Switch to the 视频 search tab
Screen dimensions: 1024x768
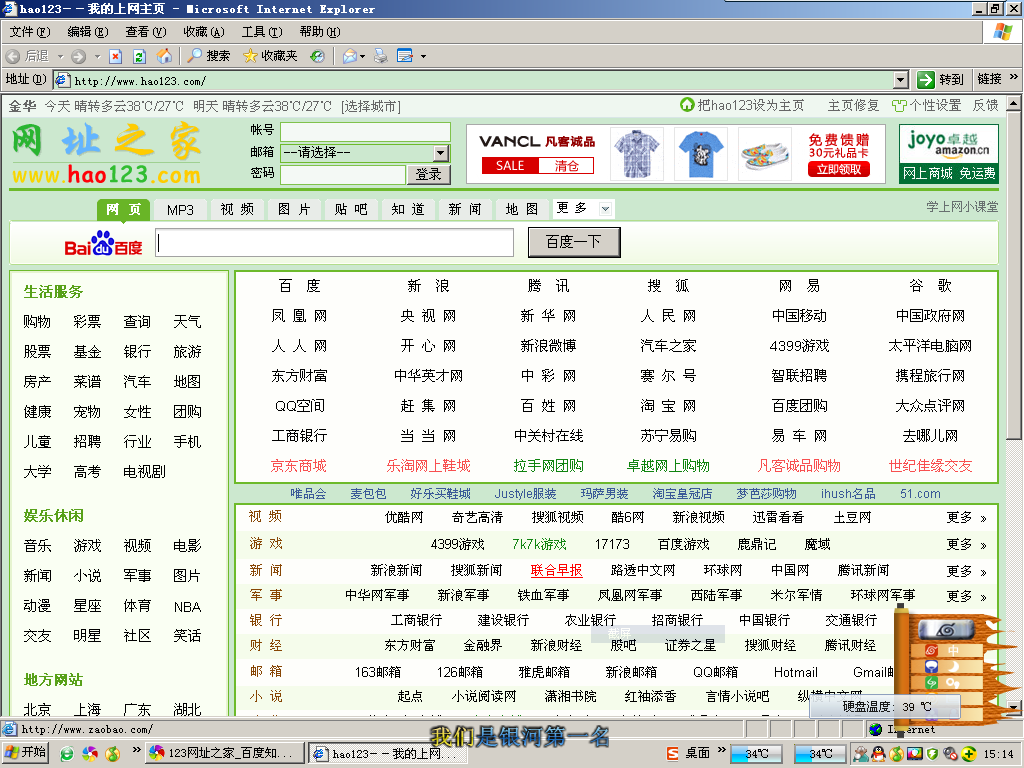pos(237,209)
